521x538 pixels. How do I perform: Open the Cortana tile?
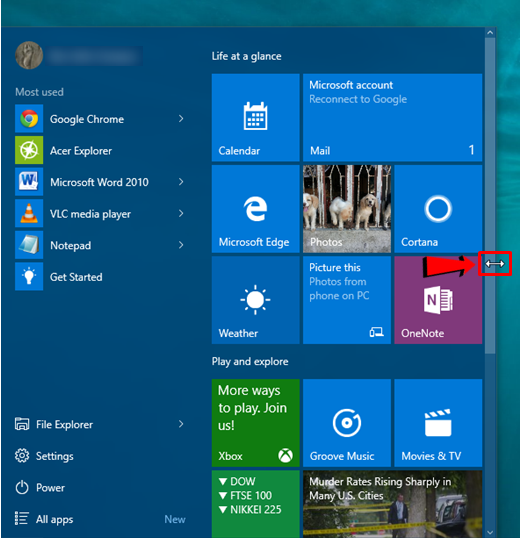[438, 209]
